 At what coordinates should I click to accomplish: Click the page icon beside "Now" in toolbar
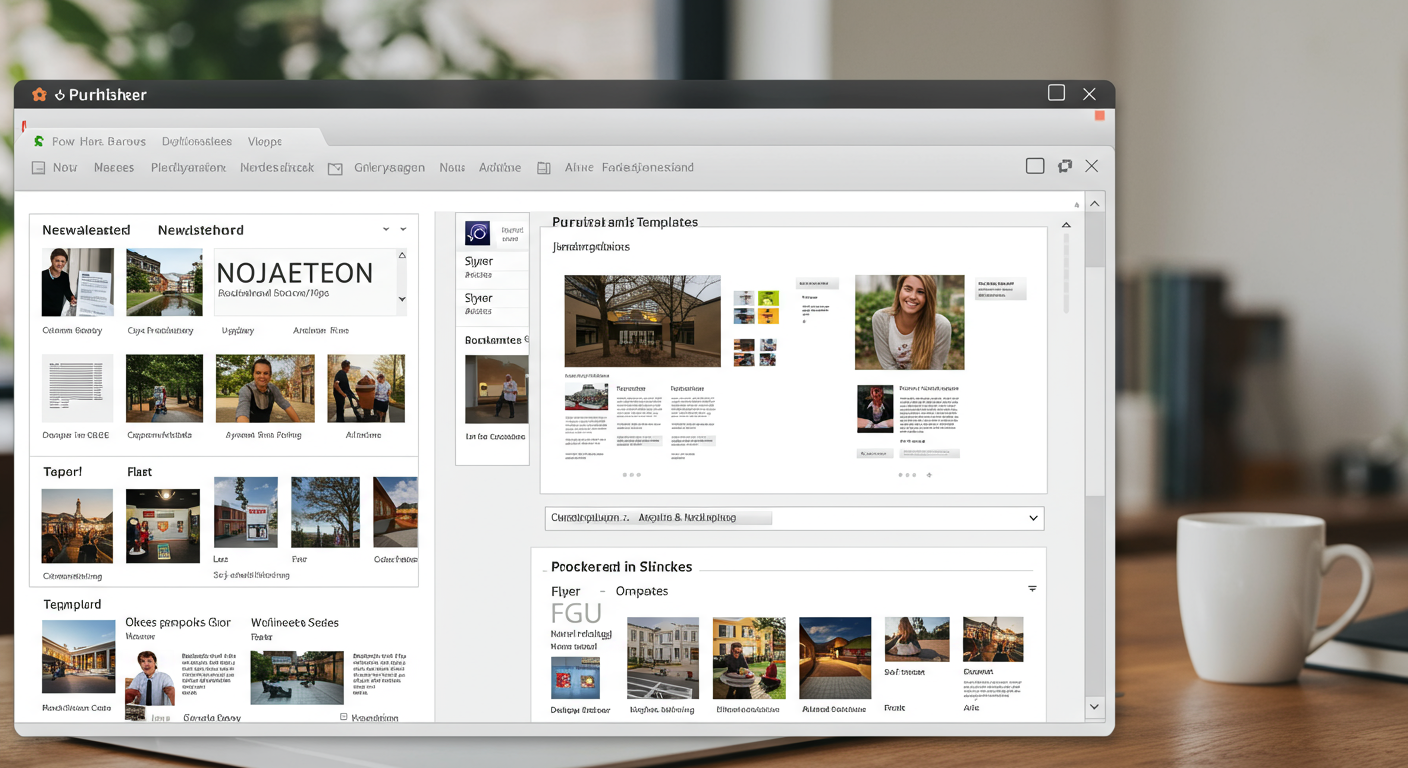(38, 168)
